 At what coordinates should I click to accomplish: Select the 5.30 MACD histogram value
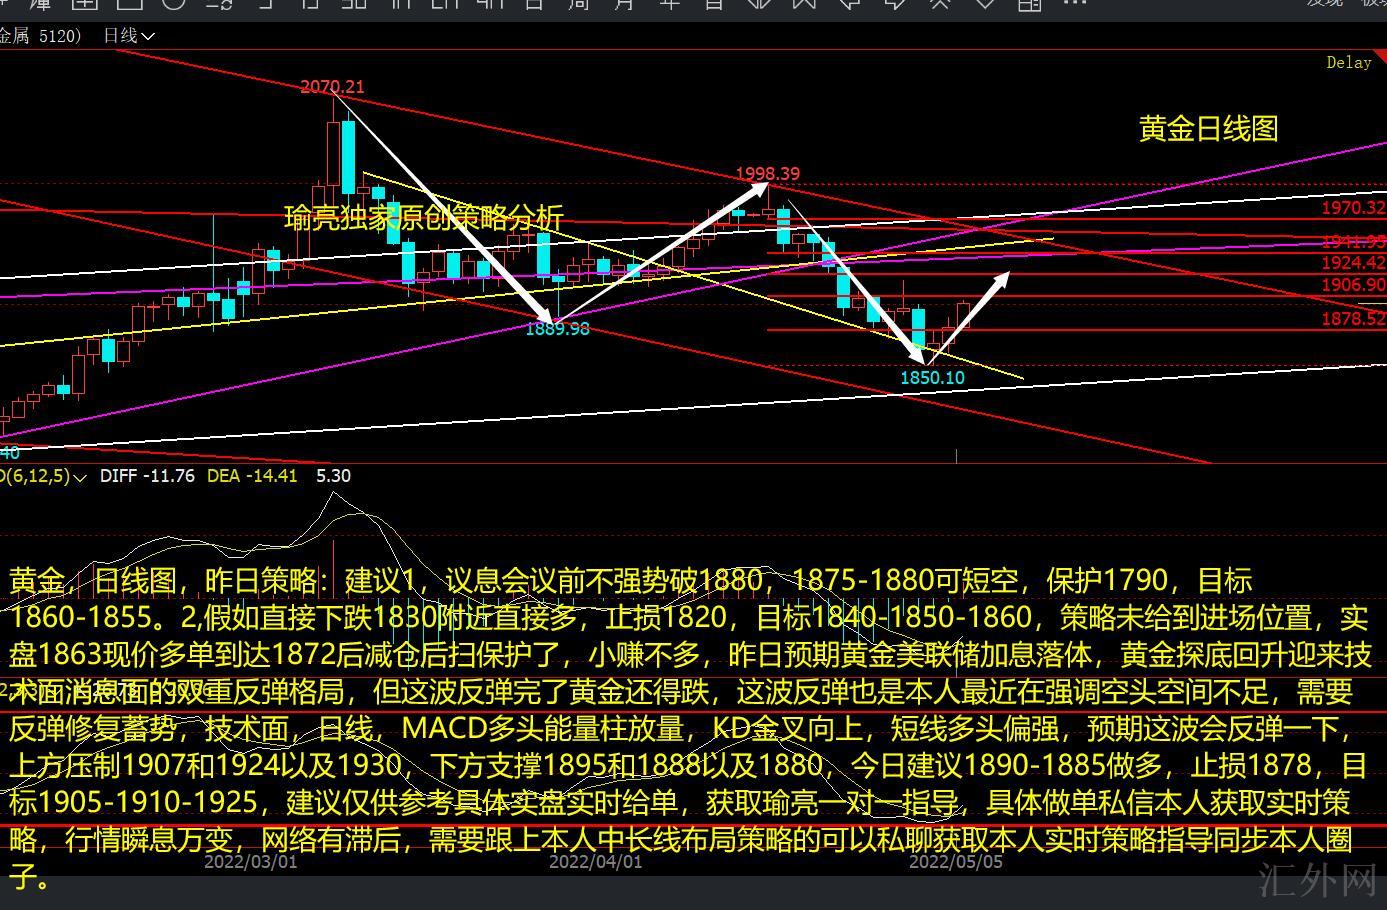pyautogui.click(x=333, y=476)
